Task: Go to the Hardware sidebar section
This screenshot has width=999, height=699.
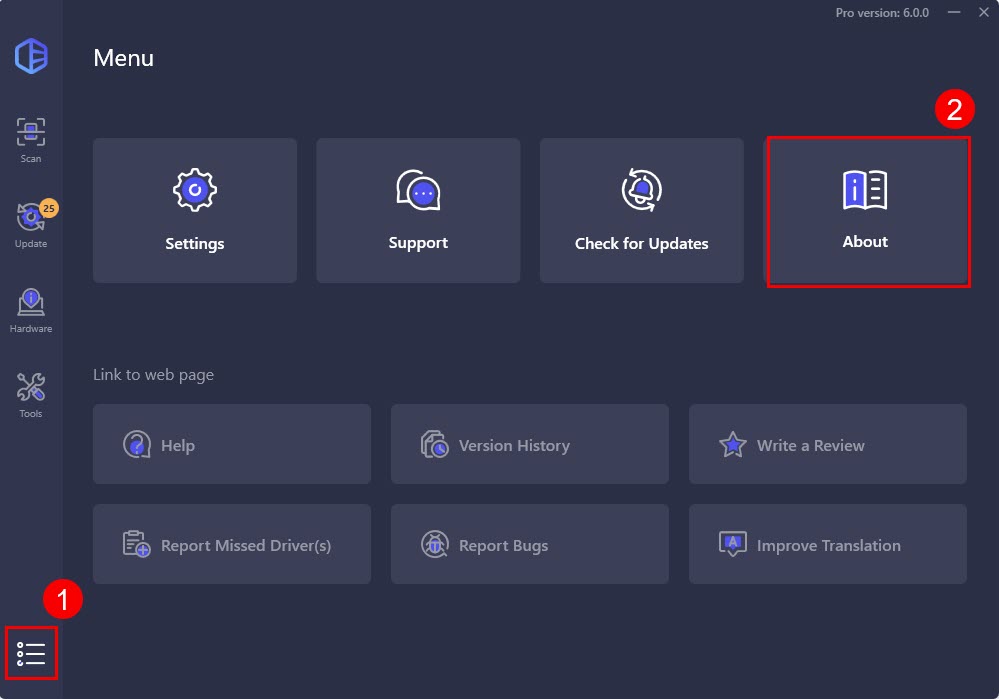Action: click(31, 309)
